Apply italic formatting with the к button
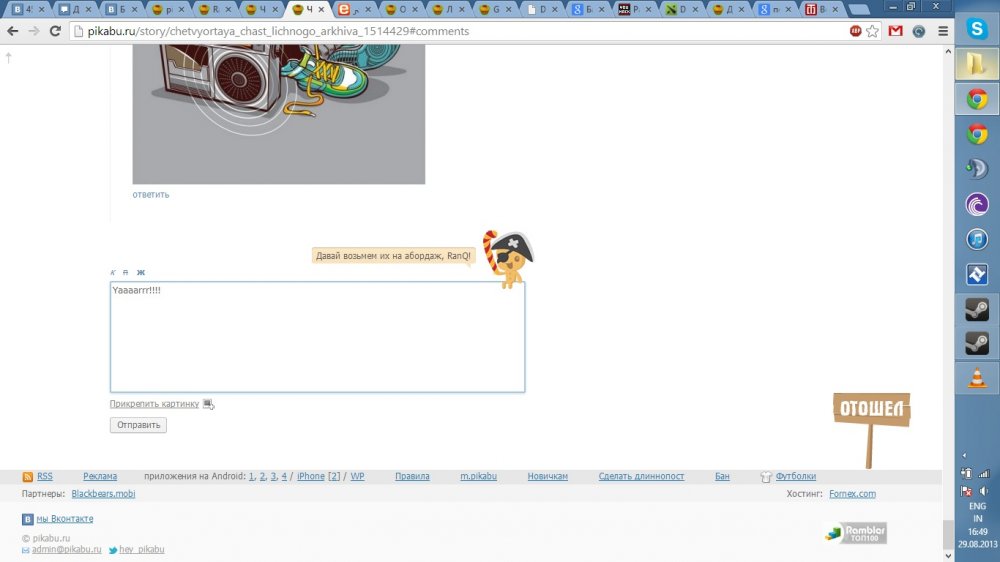 [114, 272]
